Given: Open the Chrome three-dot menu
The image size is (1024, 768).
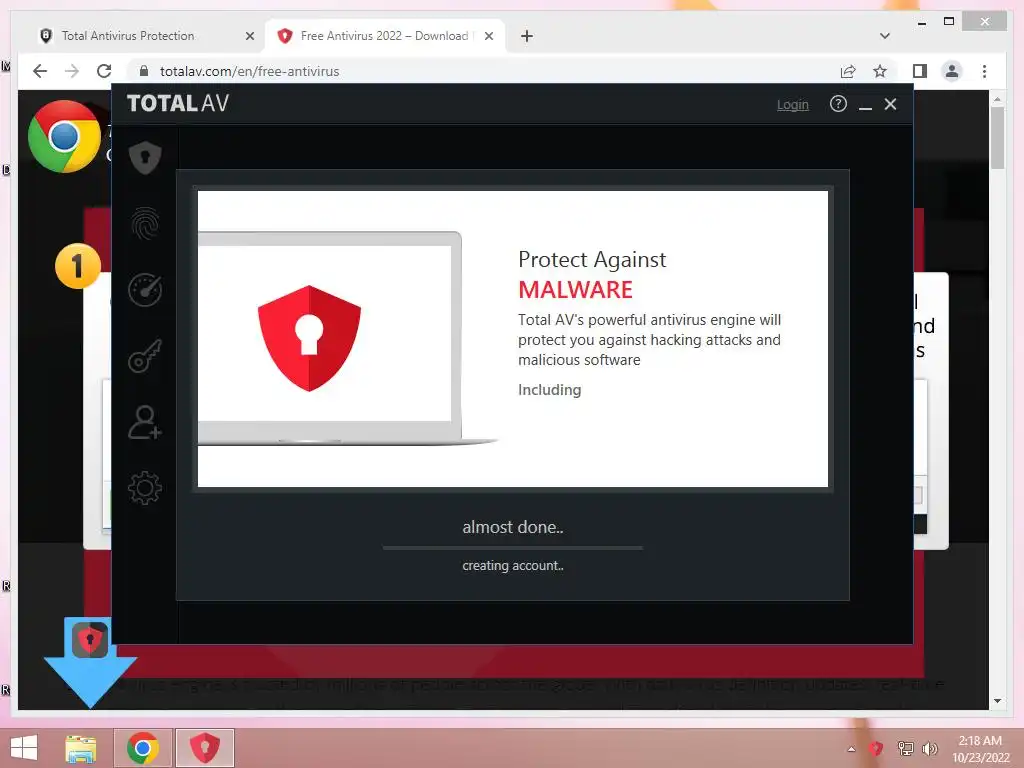Looking at the screenshot, I should coord(984,71).
